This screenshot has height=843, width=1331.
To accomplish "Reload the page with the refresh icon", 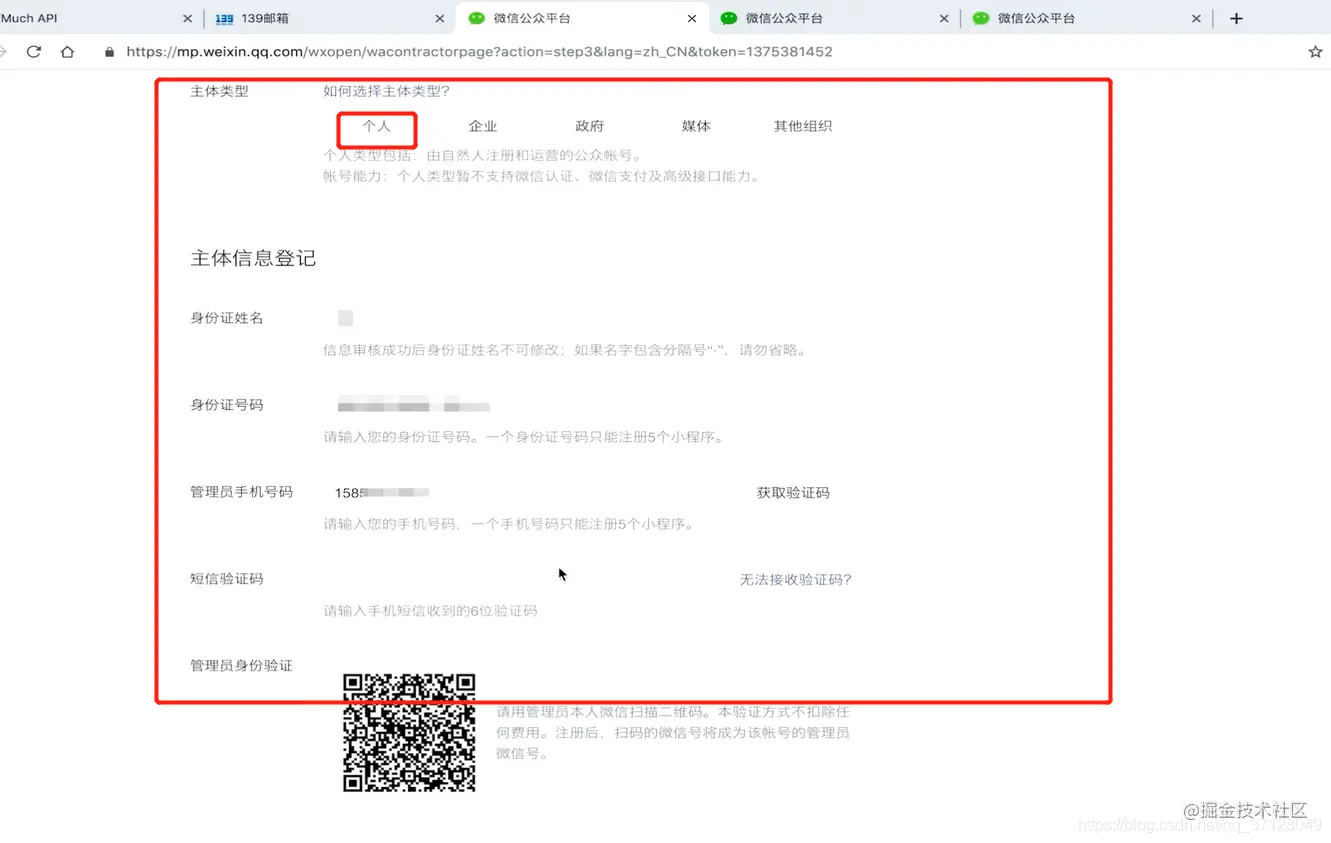I will (x=34, y=51).
